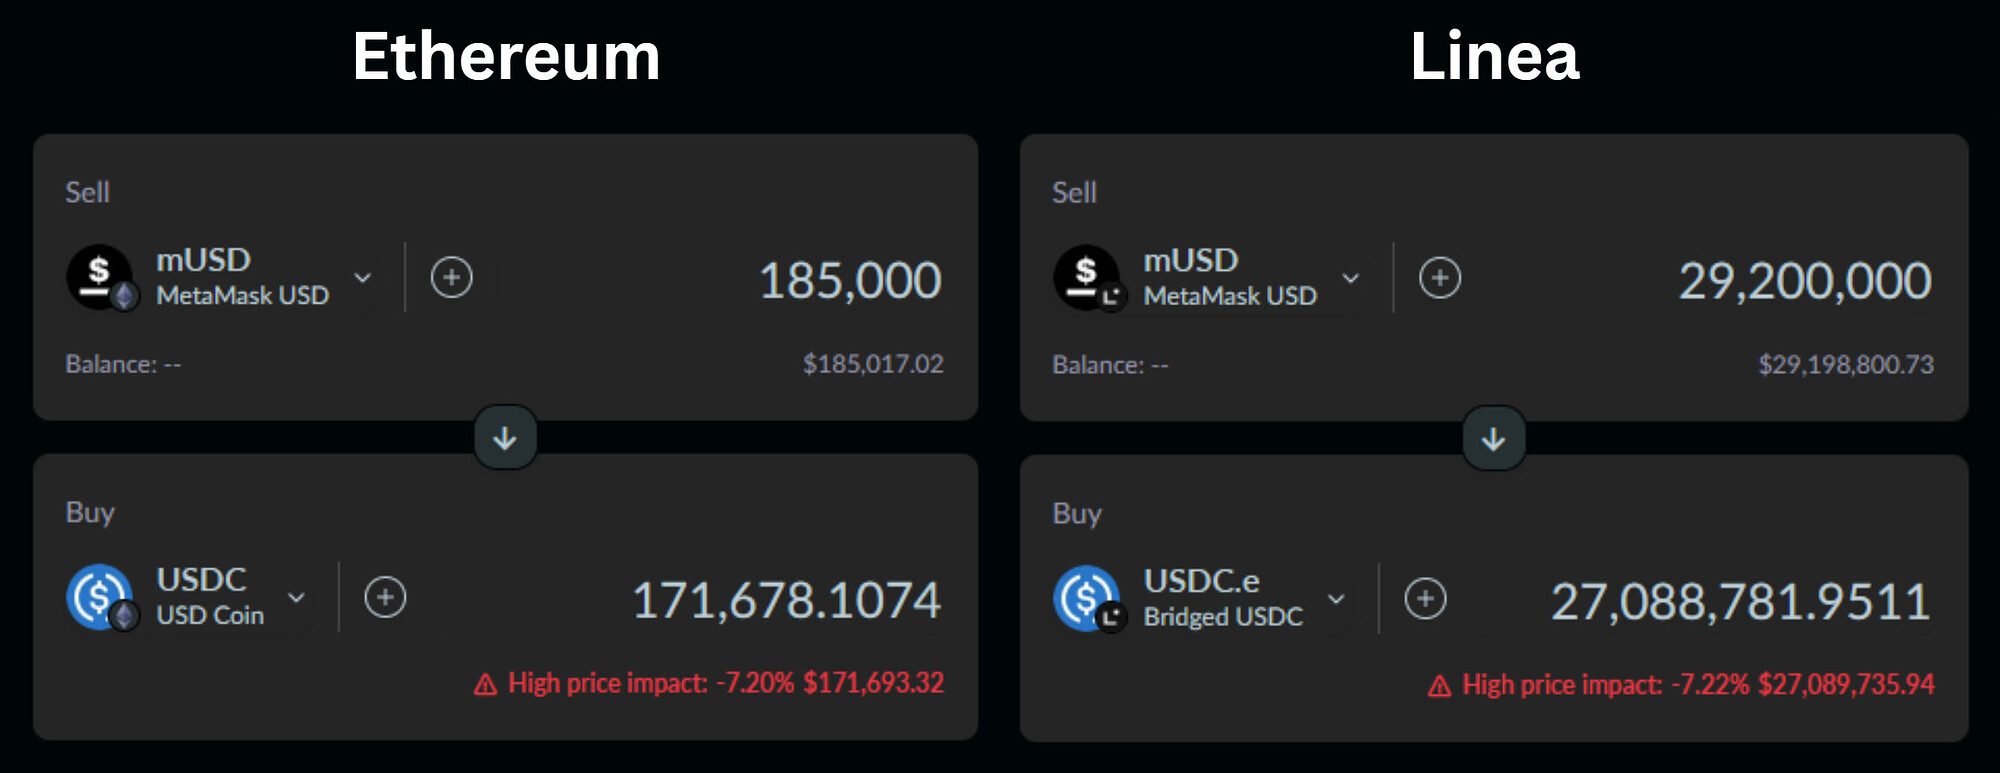Open Ethereum USDC buy token dropdown
The height and width of the screenshot is (773, 2000).
tap(296, 597)
